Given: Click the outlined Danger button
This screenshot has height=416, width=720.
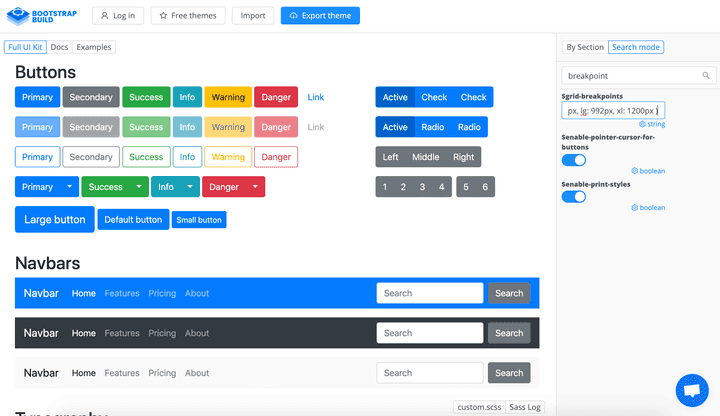Looking at the screenshot, I should (276, 157).
